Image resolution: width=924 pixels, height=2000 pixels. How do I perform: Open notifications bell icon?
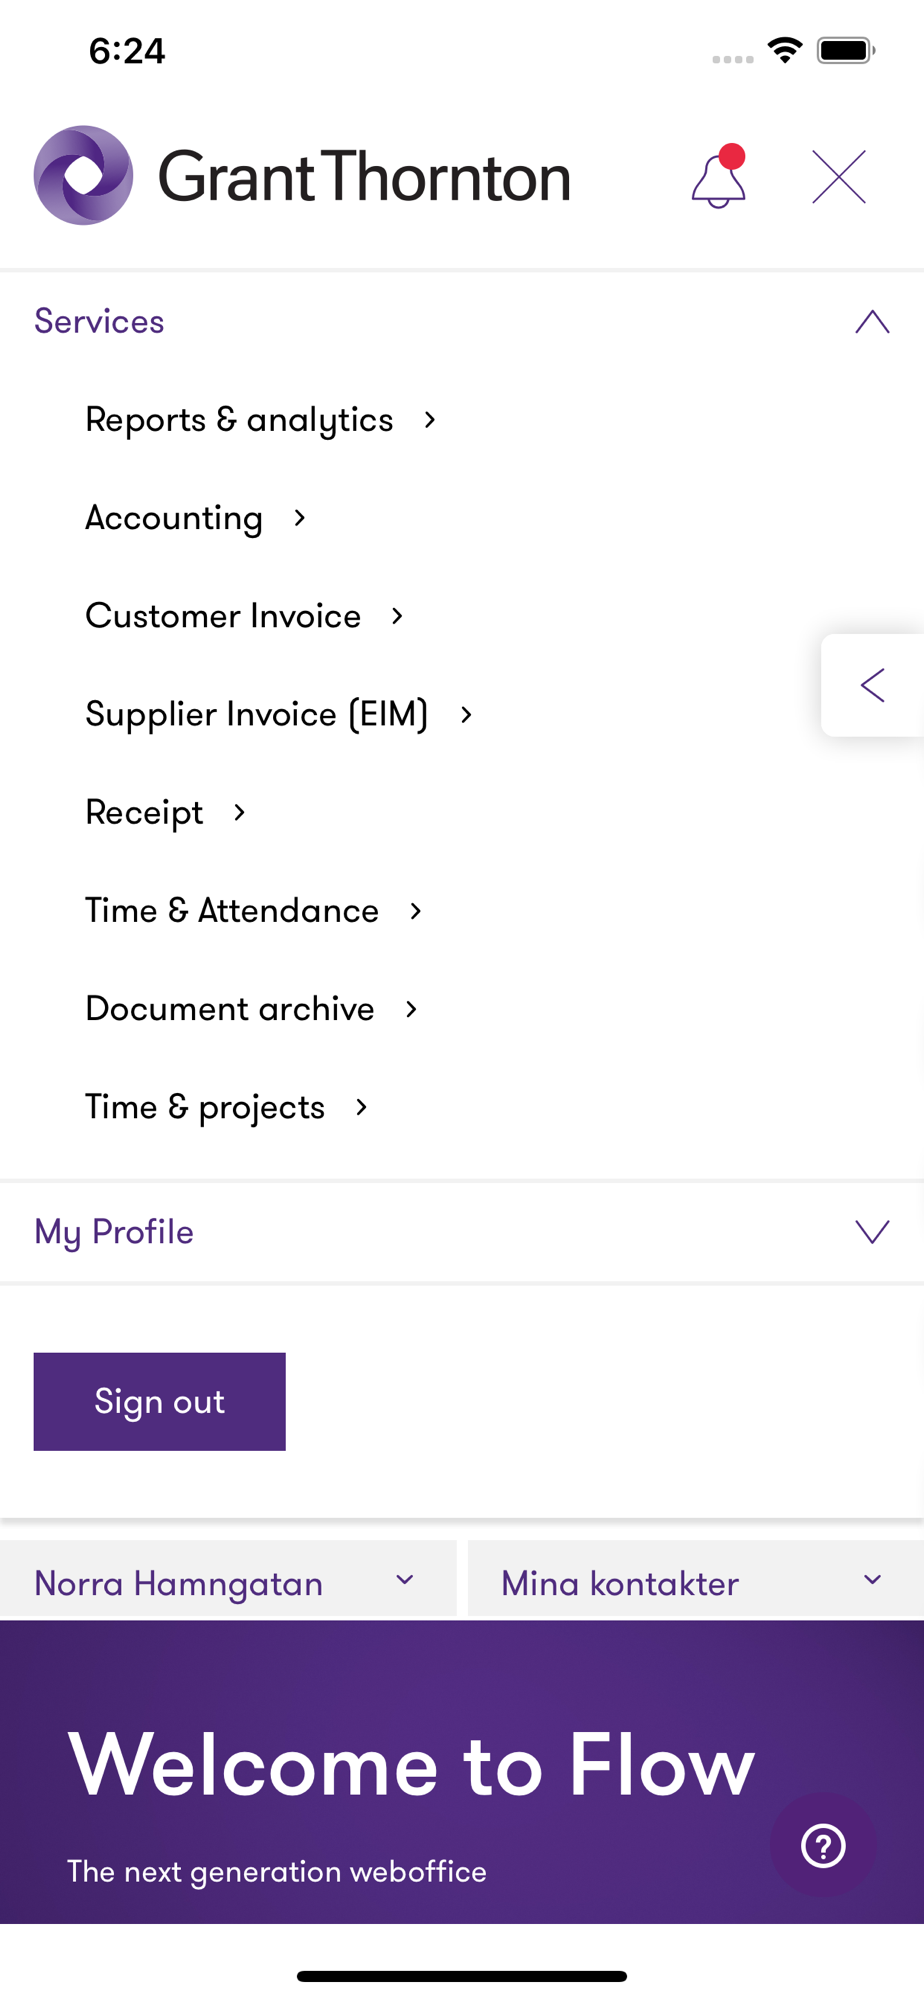(x=719, y=178)
